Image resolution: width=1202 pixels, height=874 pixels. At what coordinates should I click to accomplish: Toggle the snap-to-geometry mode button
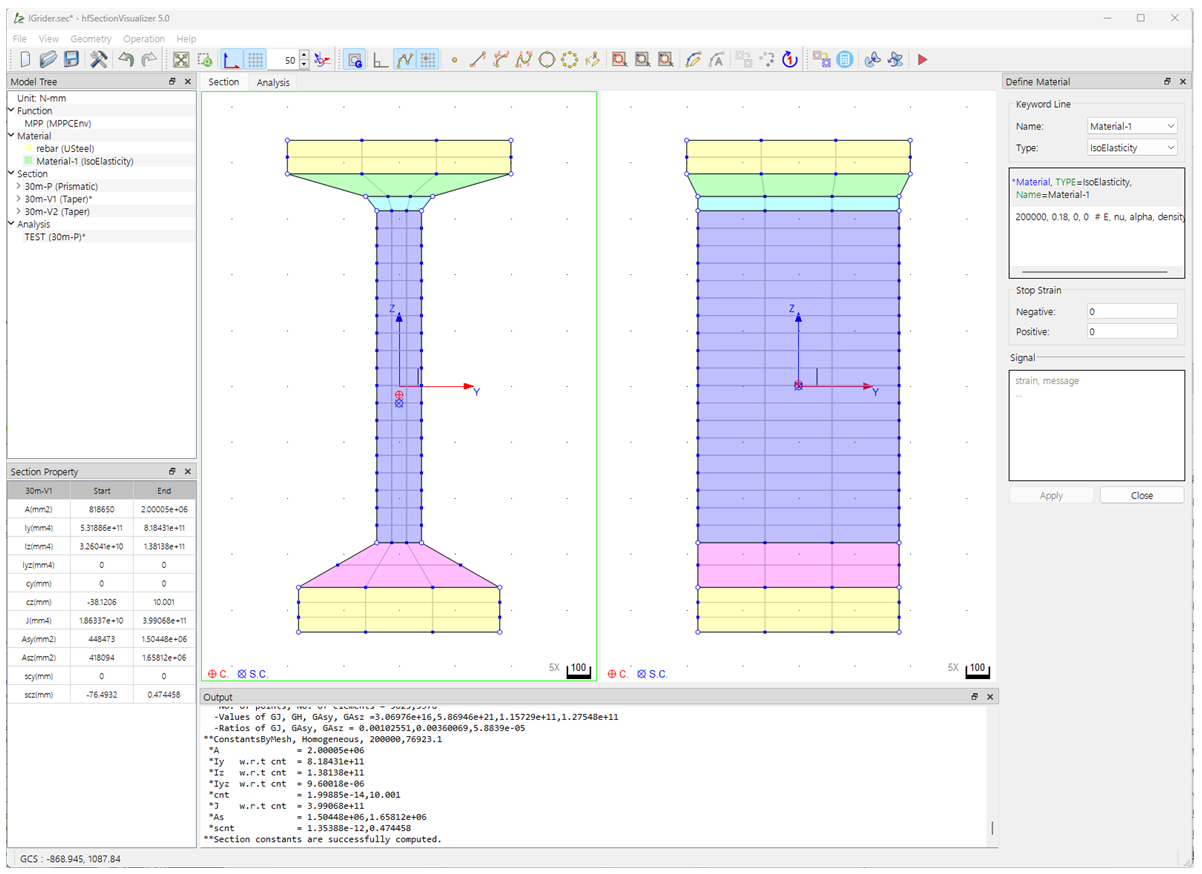pos(355,60)
